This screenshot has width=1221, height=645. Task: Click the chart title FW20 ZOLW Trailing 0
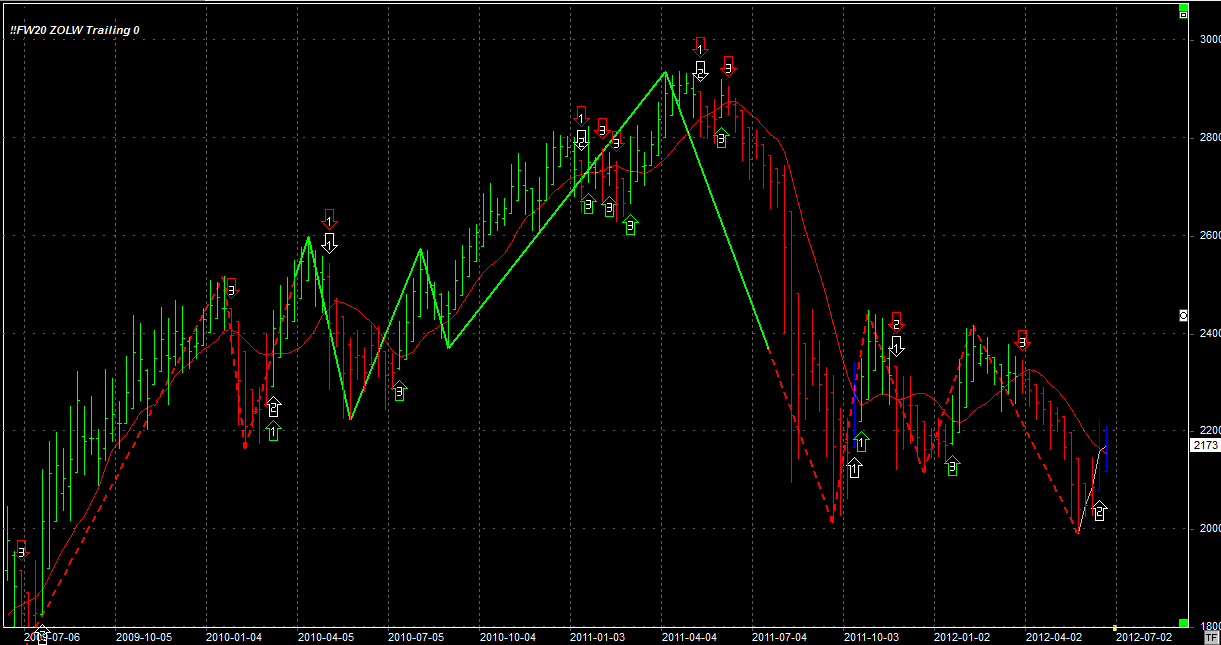click(75, 30)
